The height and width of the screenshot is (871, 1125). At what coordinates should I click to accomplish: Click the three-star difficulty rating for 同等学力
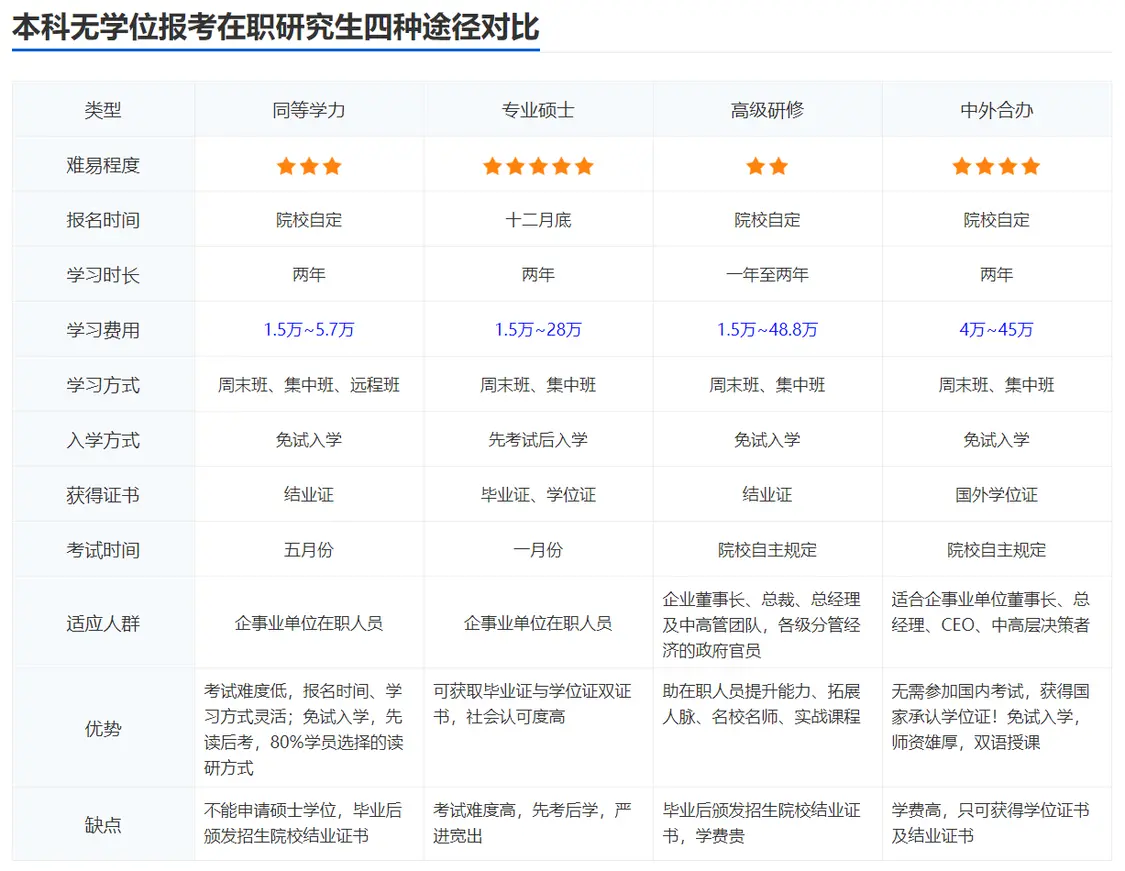click(x=309, y=166)
